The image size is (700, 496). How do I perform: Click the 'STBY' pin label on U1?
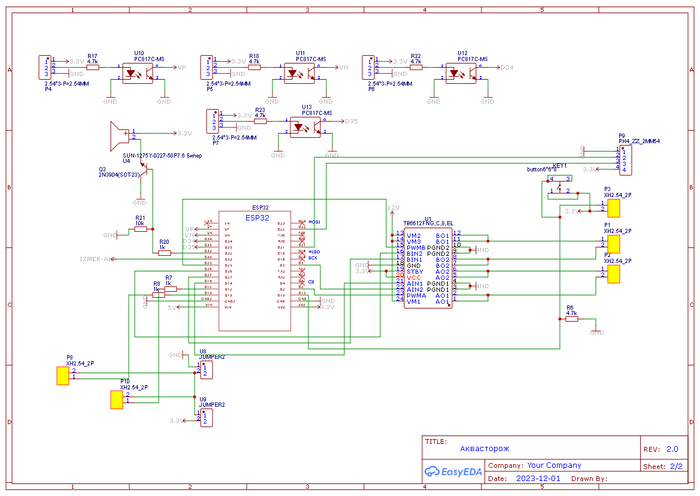[x=415, y=271]
